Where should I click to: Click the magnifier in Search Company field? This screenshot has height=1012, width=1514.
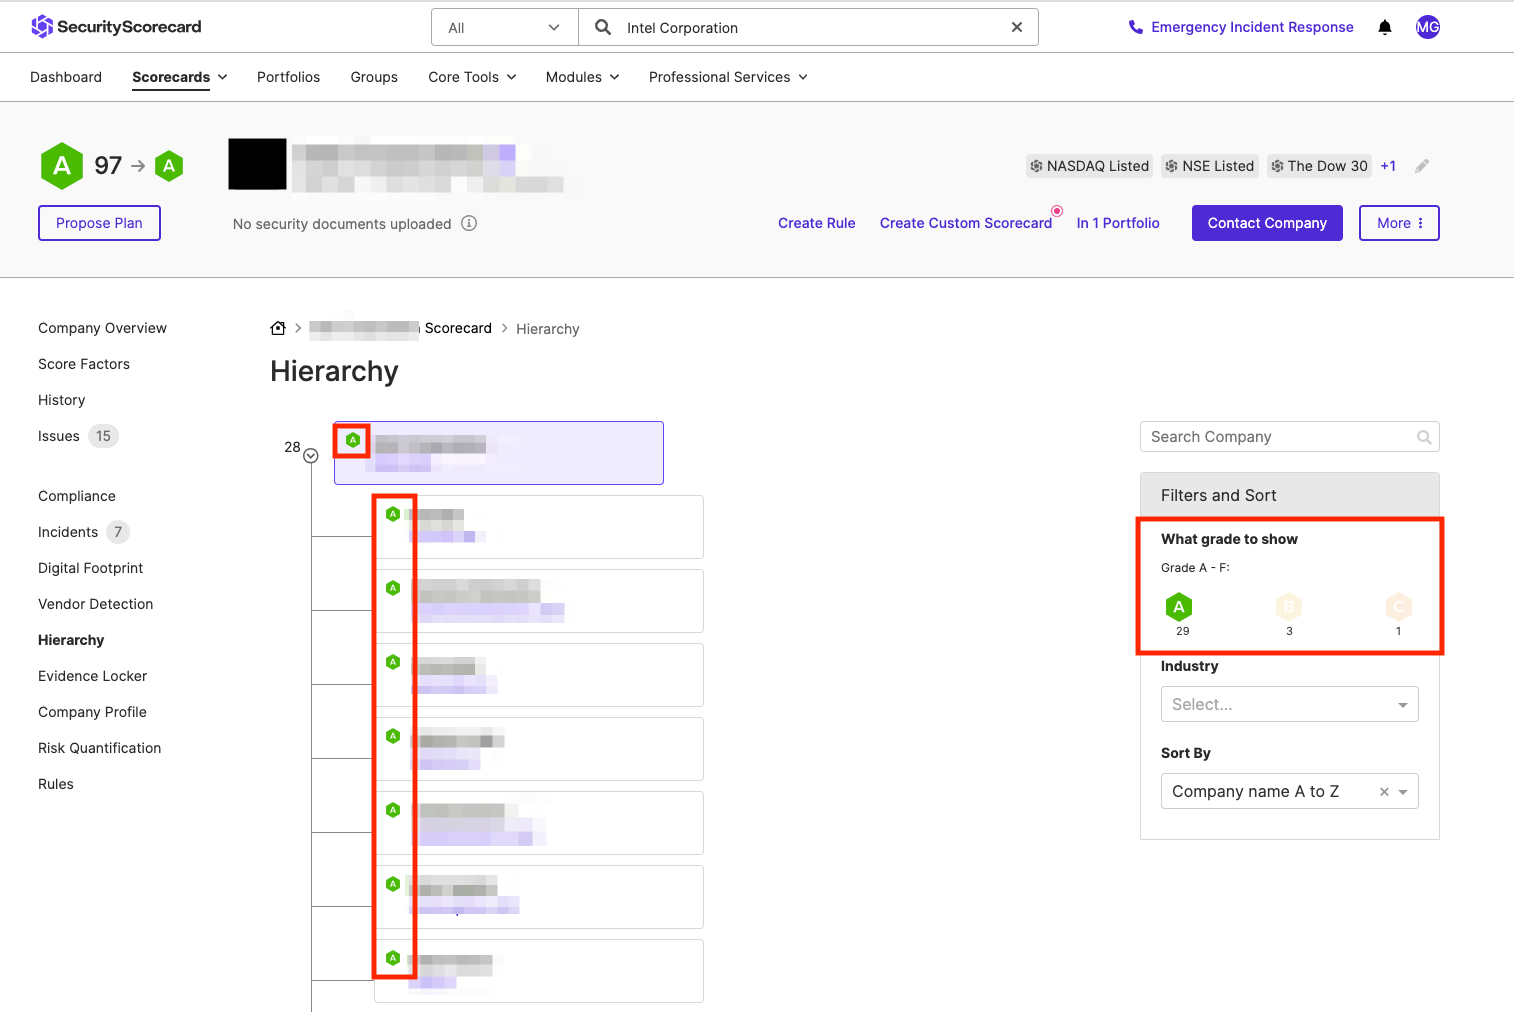pyautogui.click(x=1424, y=437)
